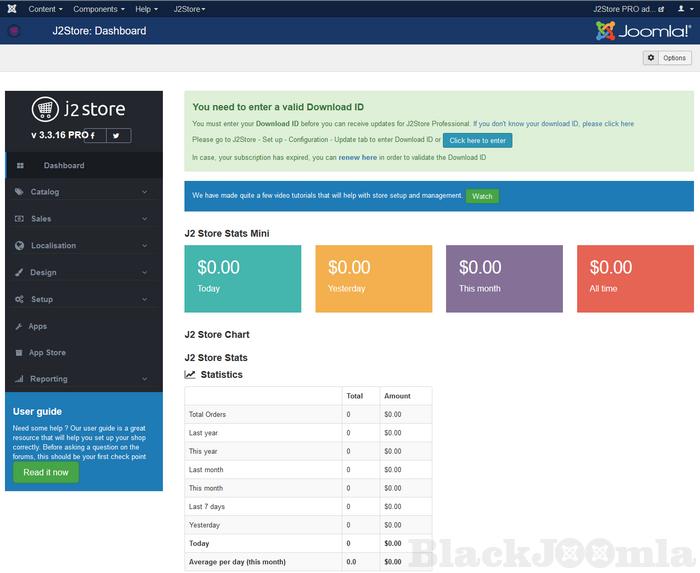Image resolution: width=700 pixels, height=573 pixels.
Task: Expand the Catalog sidebar section chevron
Action: point(145,192)
